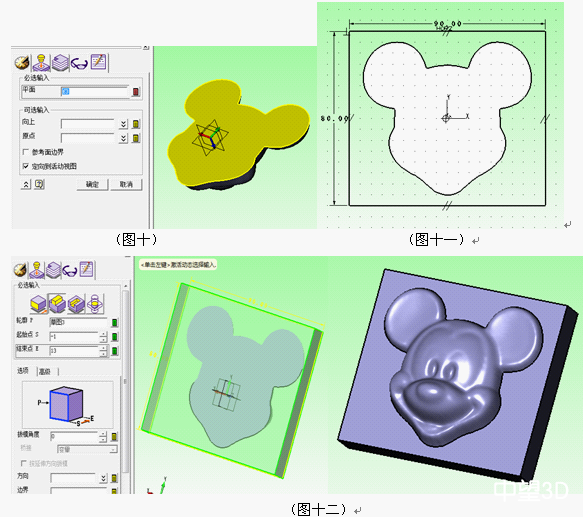The width and height of the screenshot is (583, 517).
Task: Select the base extrude icon in lower panel
Action: [38, 304]
